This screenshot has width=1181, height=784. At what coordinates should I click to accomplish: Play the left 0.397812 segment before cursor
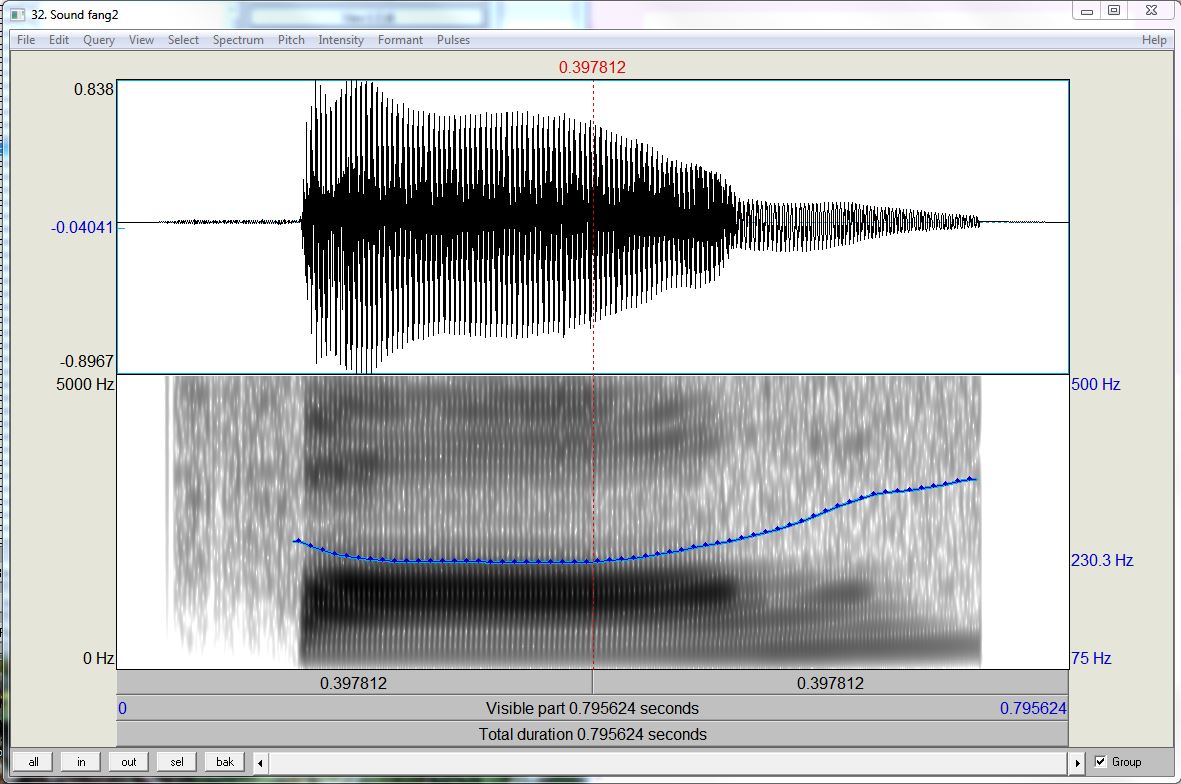click(x=354, y=683)
